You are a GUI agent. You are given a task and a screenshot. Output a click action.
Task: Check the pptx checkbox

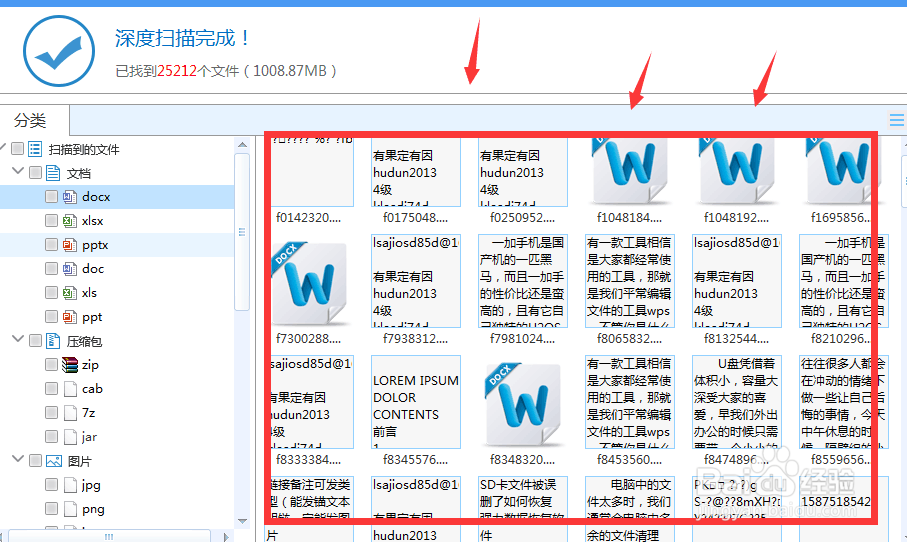coord(51,245)
